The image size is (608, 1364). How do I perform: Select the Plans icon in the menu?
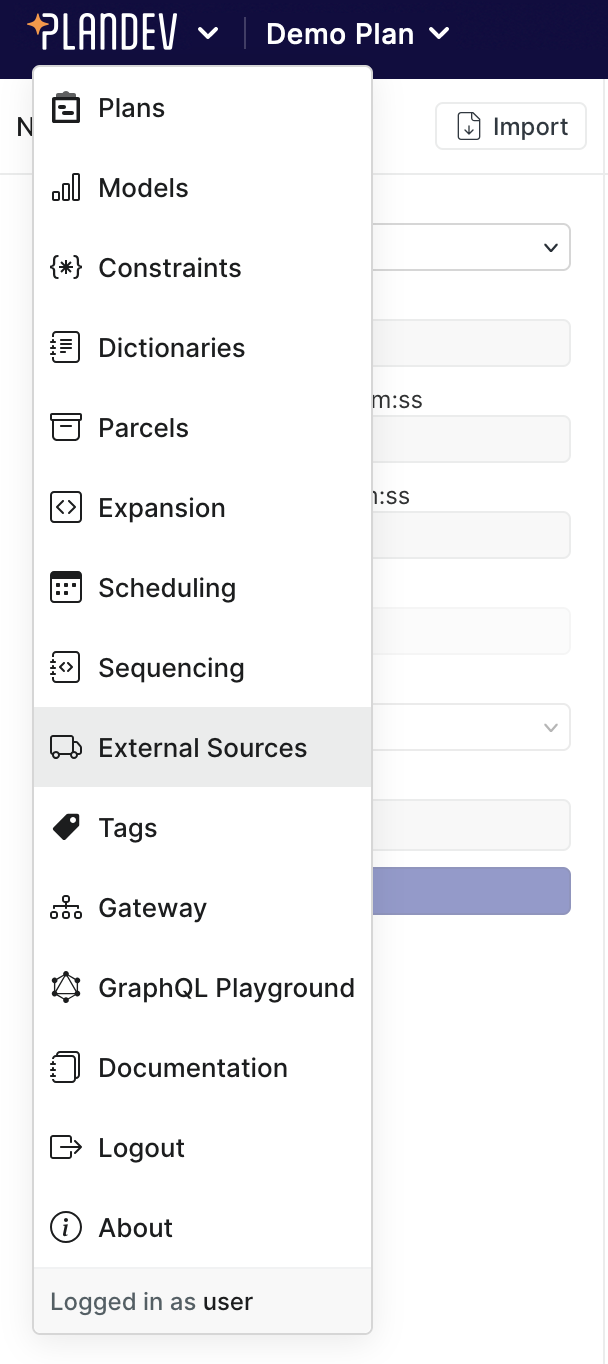pos(65,107)
